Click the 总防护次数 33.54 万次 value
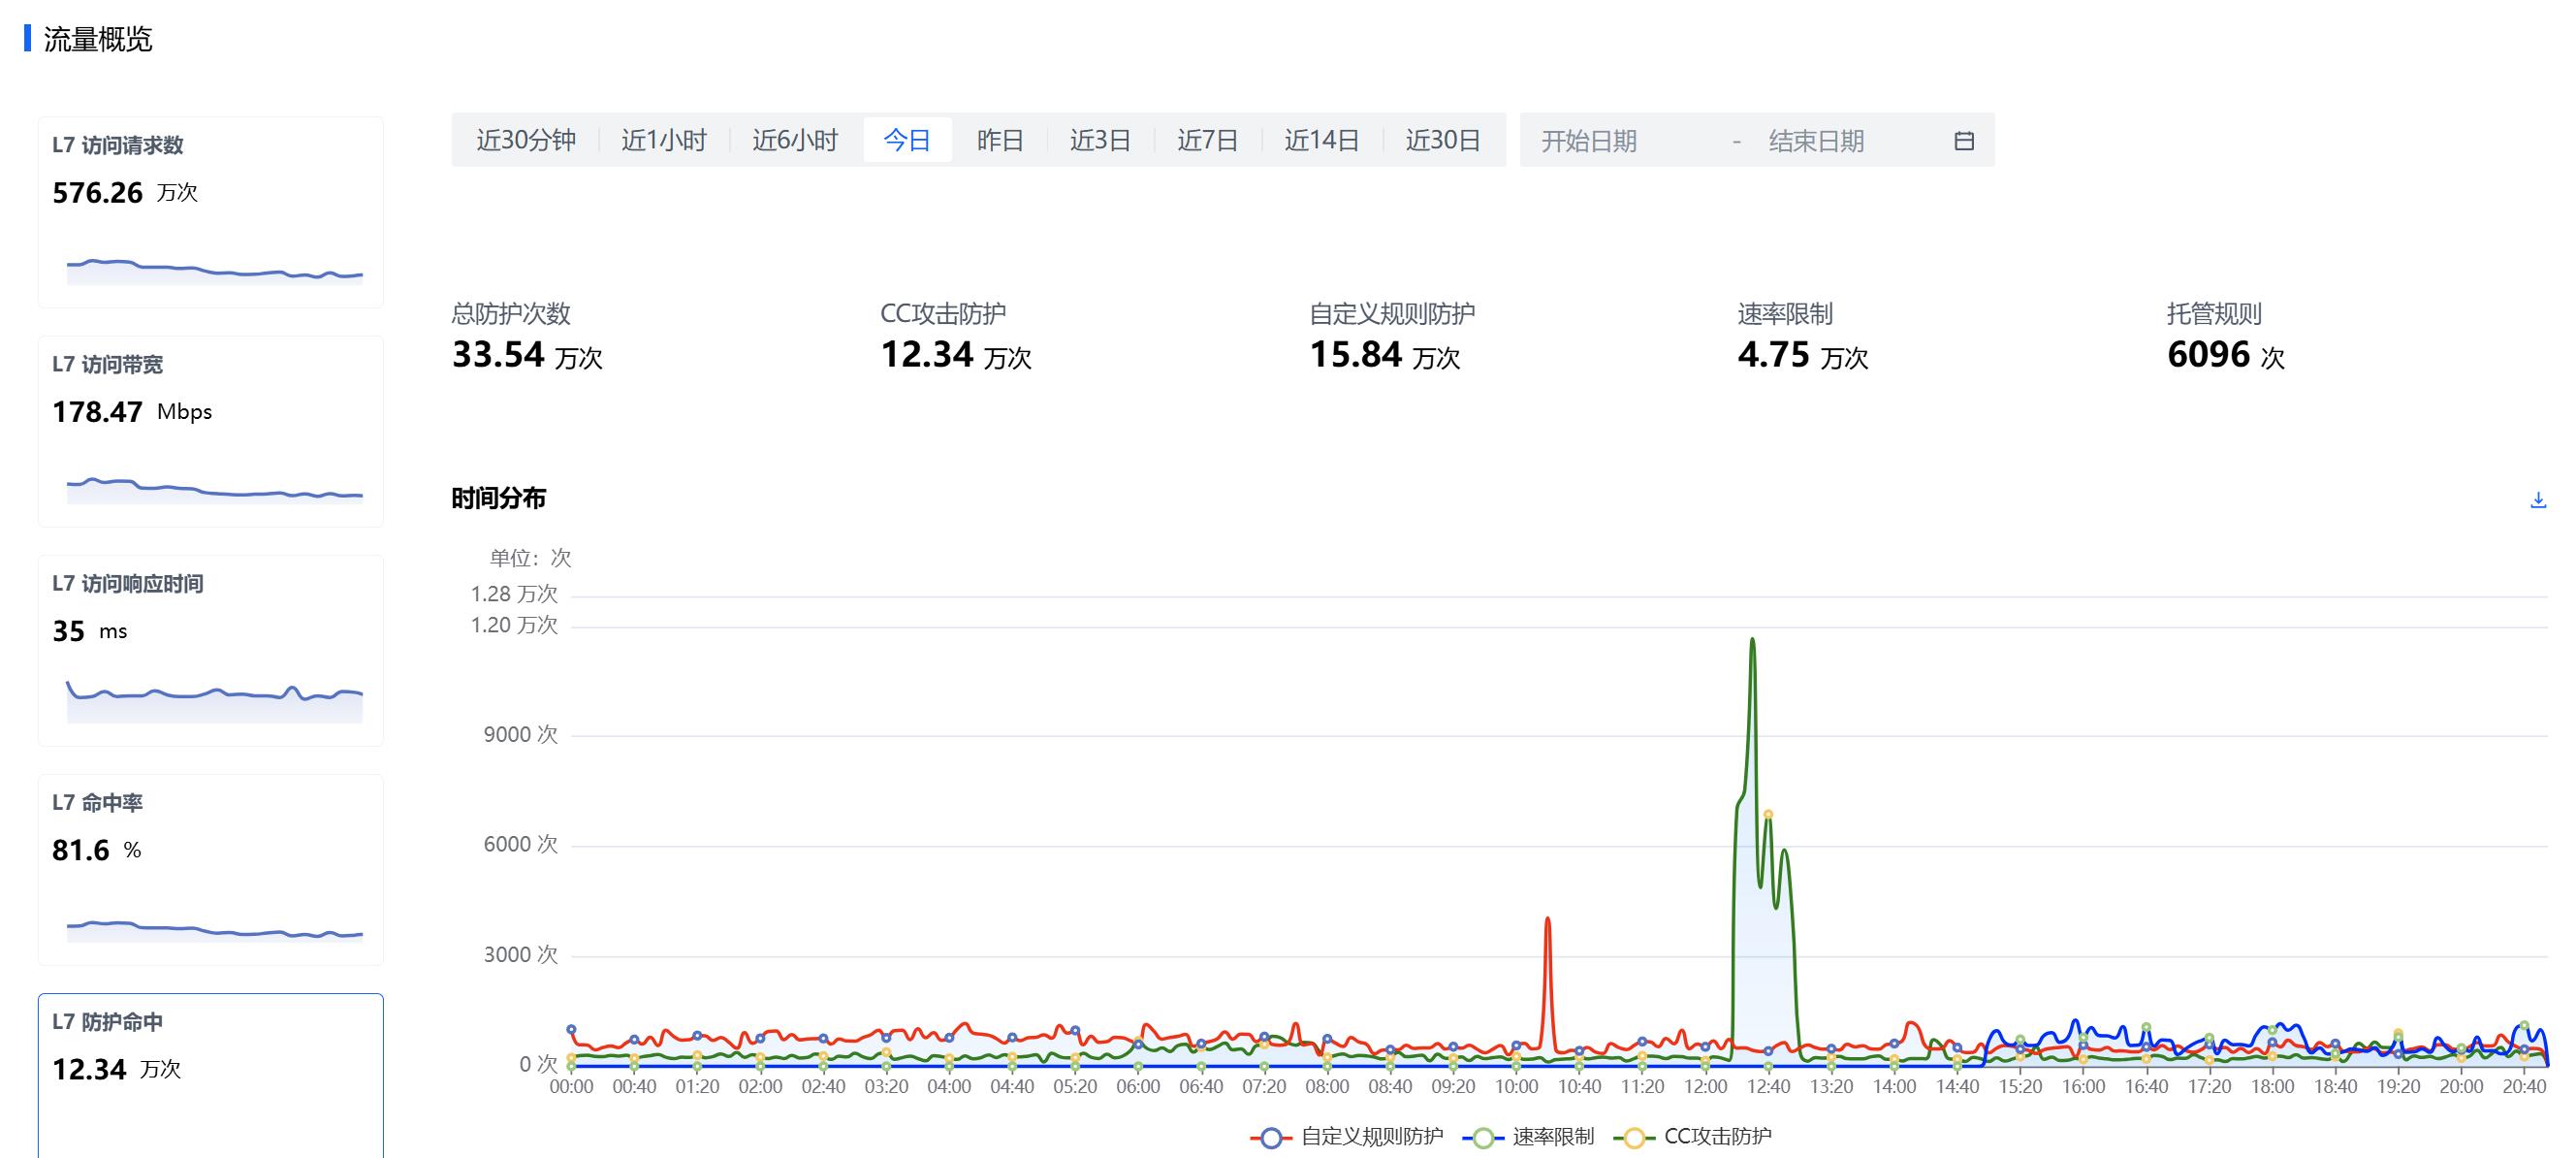 pyautogui.click(x=527, y=355)
